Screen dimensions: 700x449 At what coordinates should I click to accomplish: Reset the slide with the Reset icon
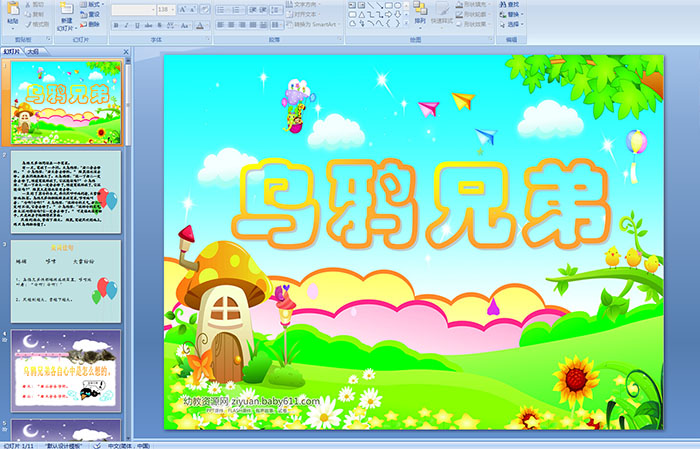click(83, 15)
